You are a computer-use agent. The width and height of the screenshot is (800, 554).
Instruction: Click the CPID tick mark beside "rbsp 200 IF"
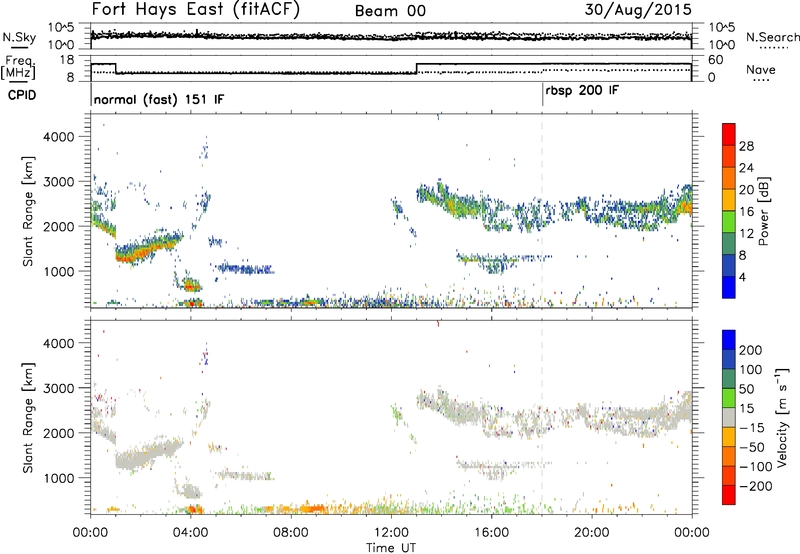[542, 94]
